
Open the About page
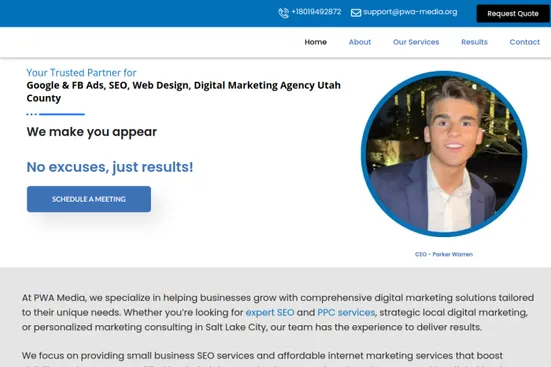[x=359, y=42]
